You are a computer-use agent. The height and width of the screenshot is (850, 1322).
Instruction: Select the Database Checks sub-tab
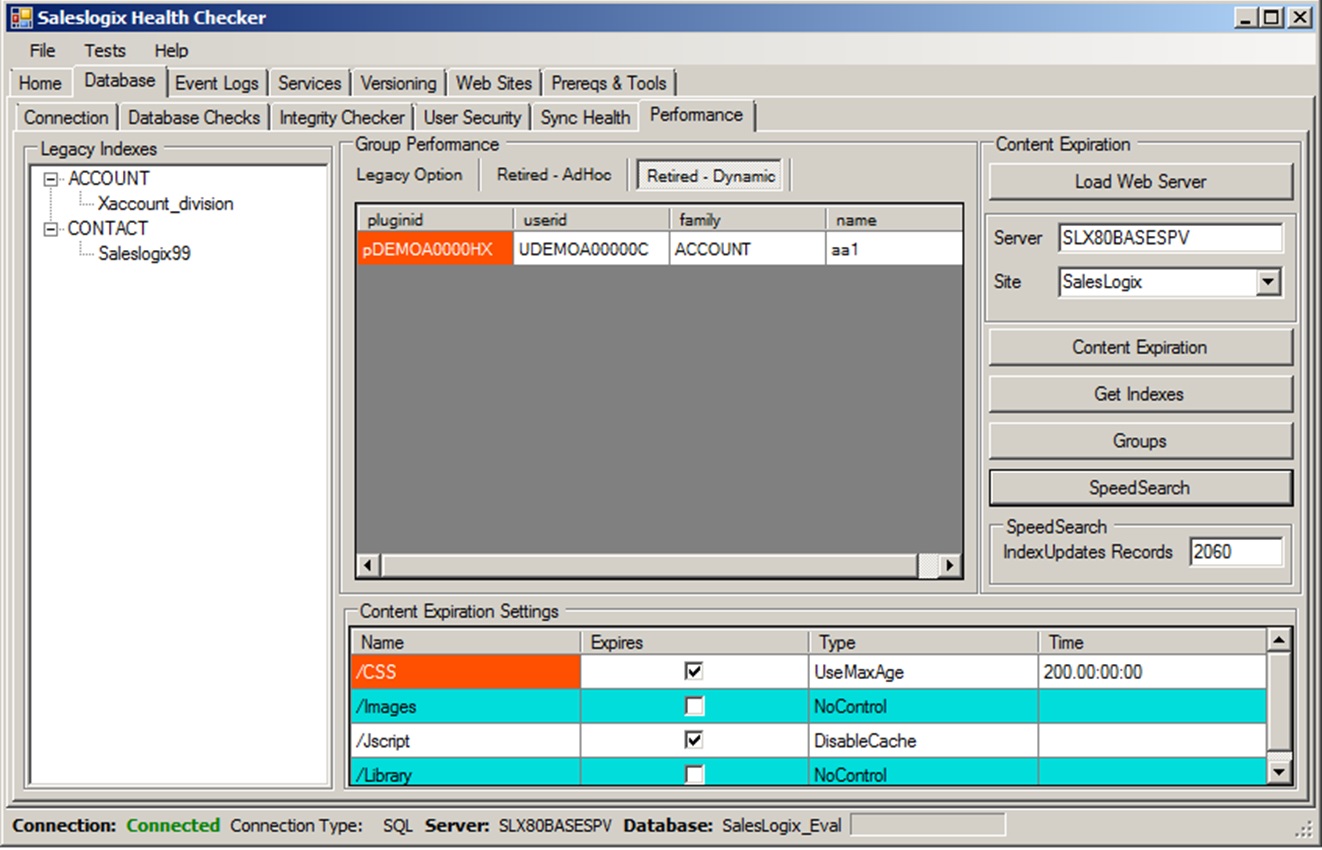(x=194, y=117)
